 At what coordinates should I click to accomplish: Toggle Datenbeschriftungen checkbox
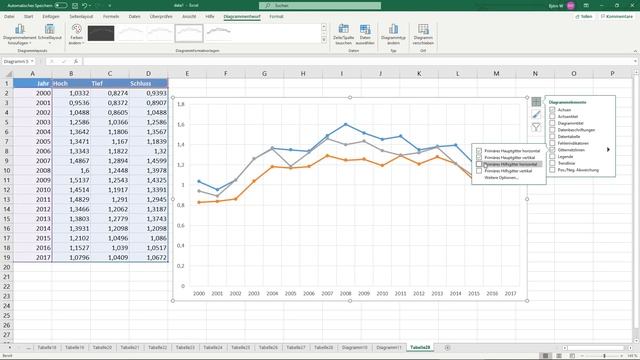(x=552, y=130)
